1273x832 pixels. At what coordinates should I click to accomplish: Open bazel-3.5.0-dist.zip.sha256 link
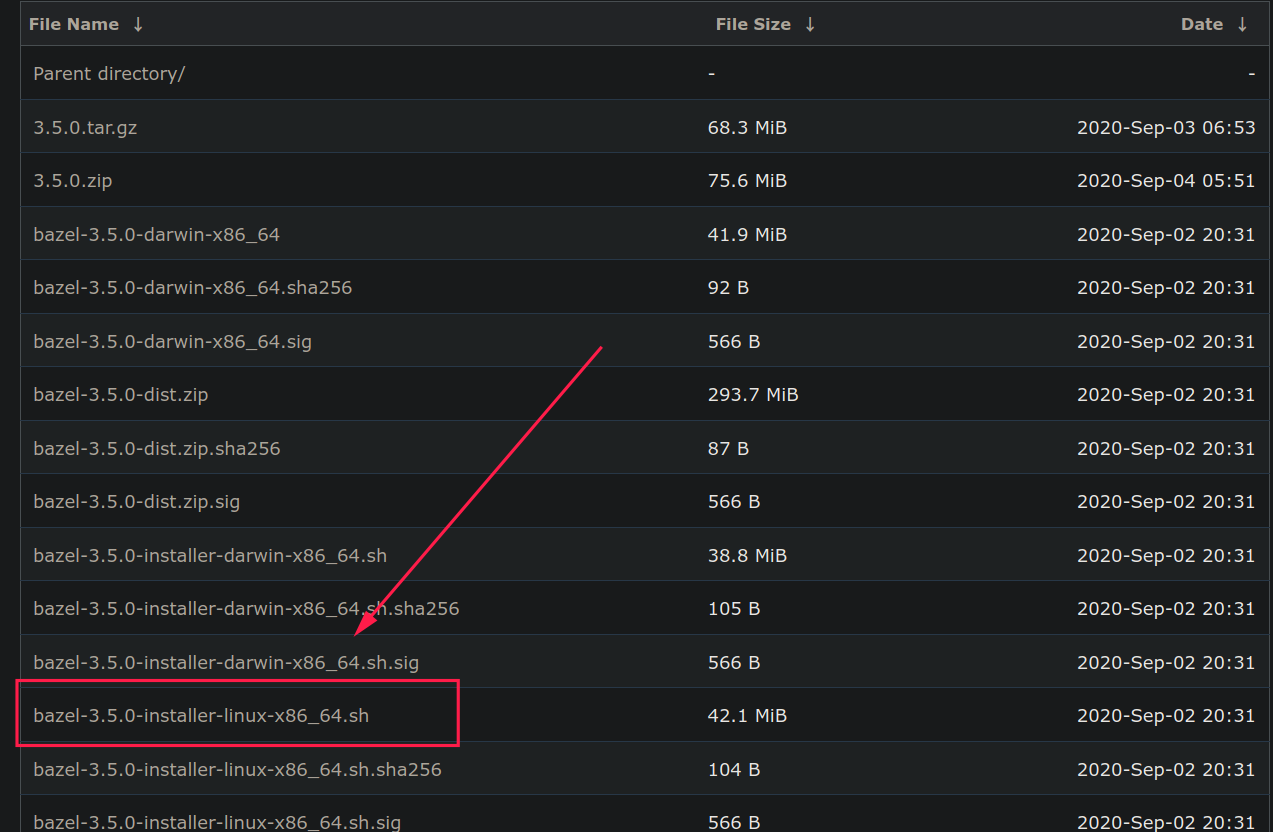coord(157,449)
